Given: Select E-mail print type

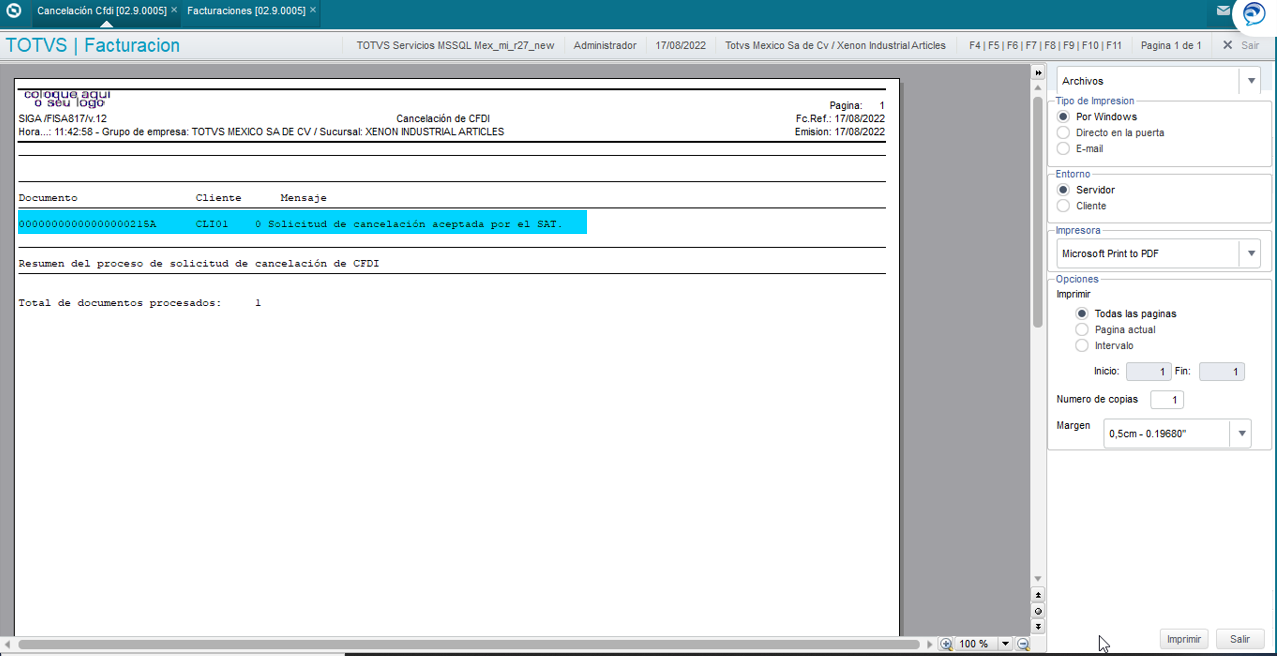Looking at the screenshot, I should [x=1064, y=149].
